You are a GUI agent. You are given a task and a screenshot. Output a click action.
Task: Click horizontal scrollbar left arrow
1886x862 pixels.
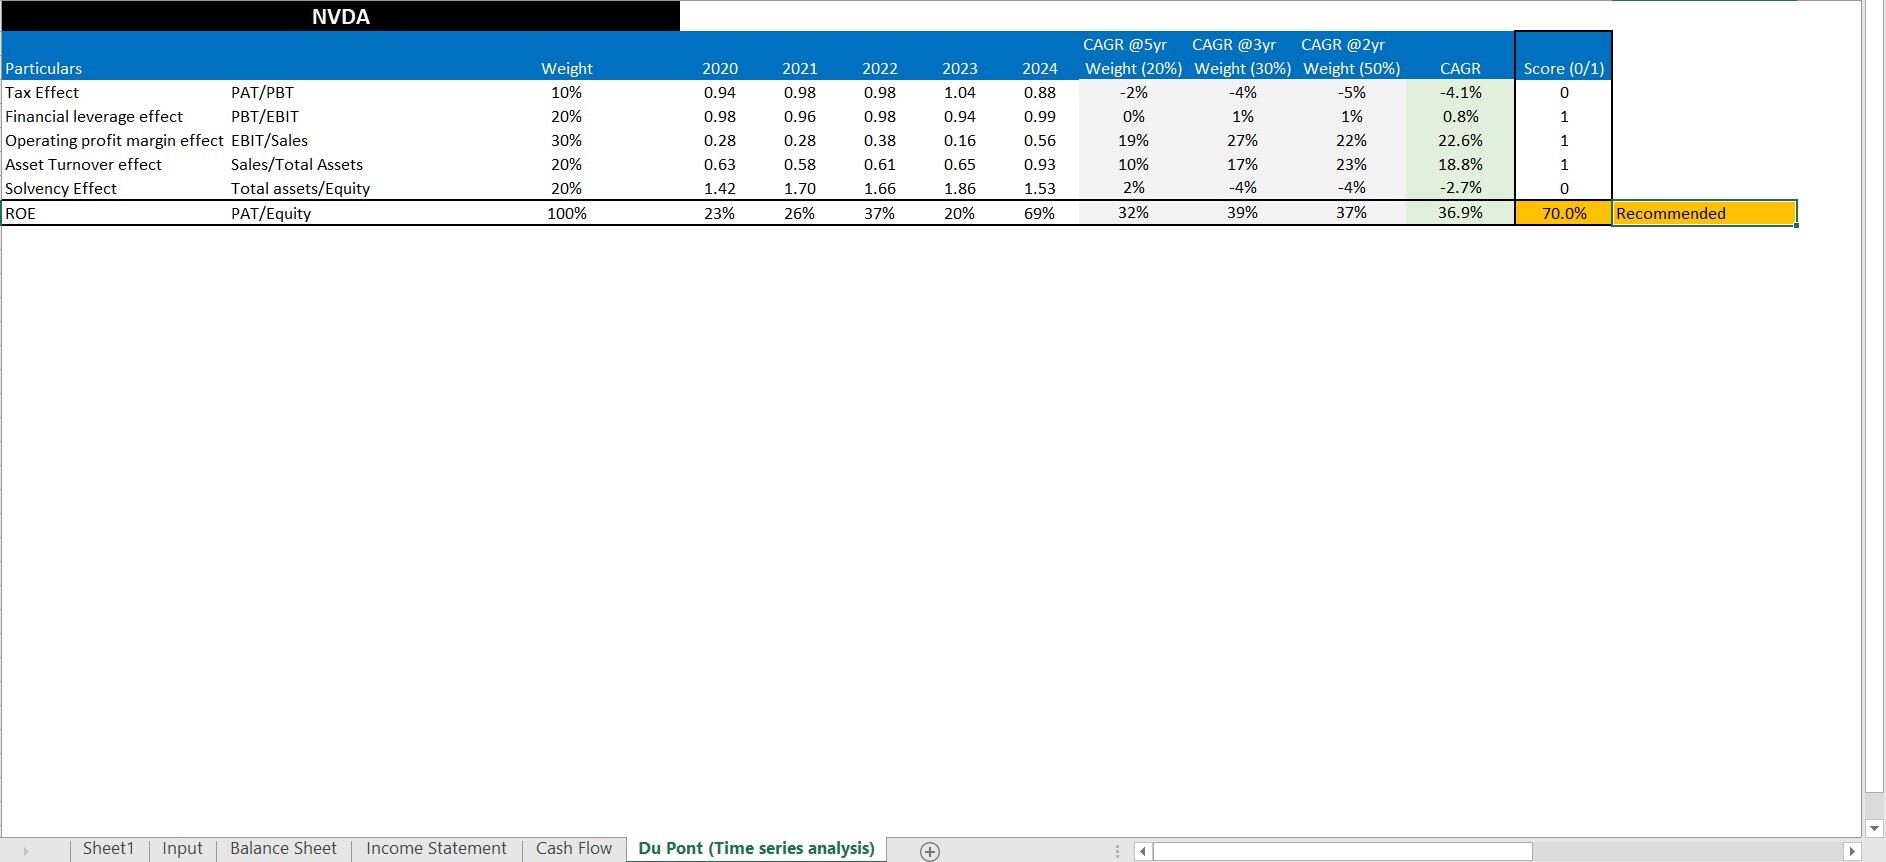(x=1143, y=851)
